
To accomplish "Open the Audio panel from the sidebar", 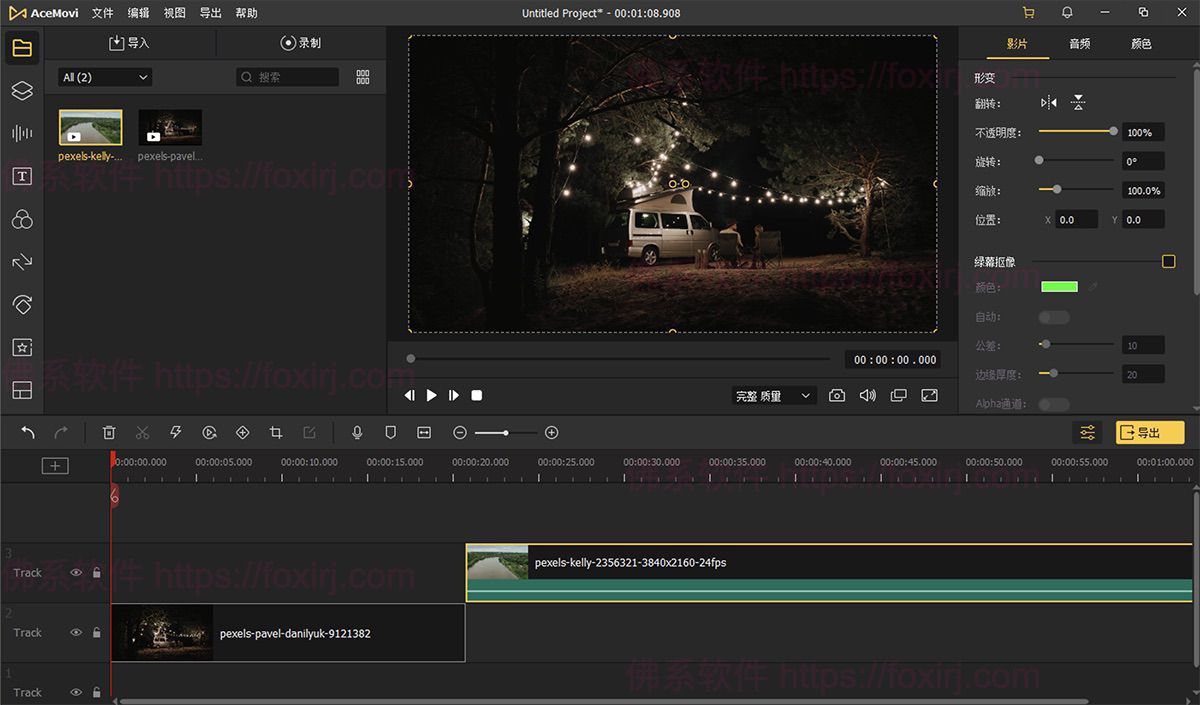I will coord(22,132).
